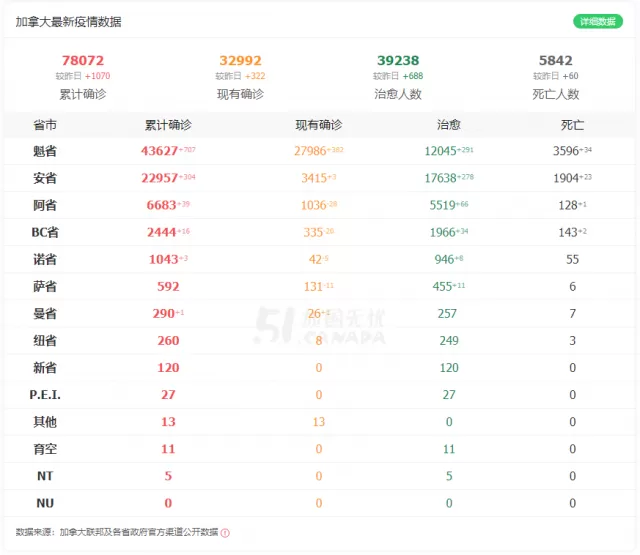This screenshot has width=640, height=555.
Task: Select the 其他 row label
Action: coord(45,422)
